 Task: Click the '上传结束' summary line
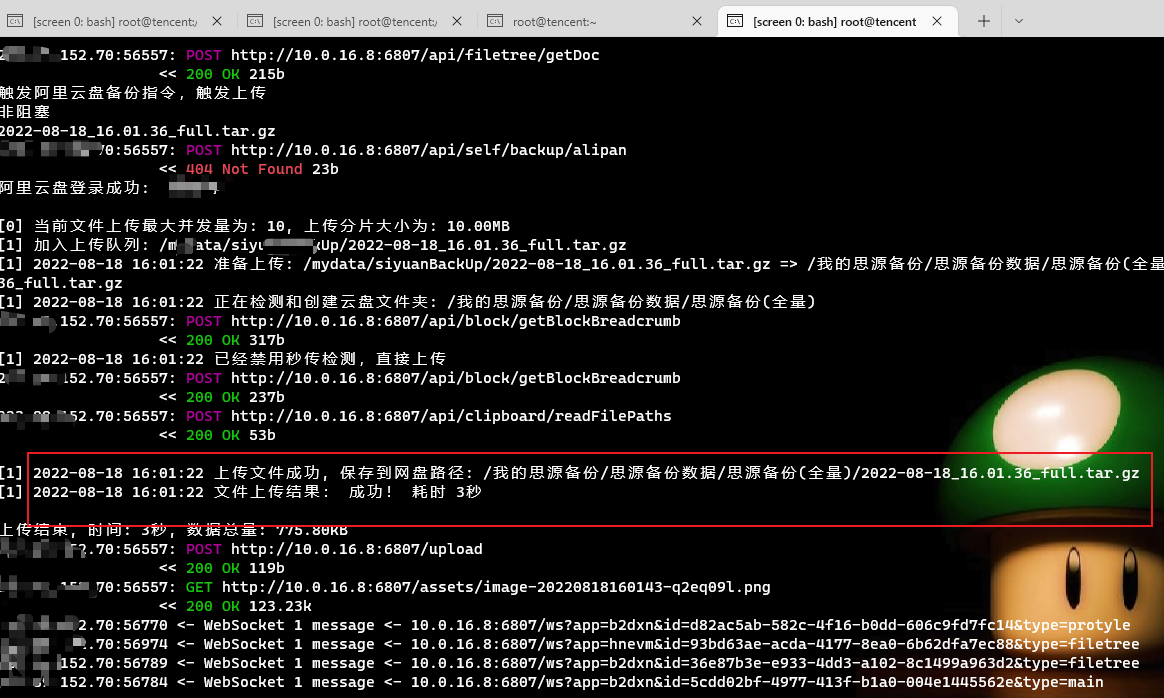coord(174,530)
